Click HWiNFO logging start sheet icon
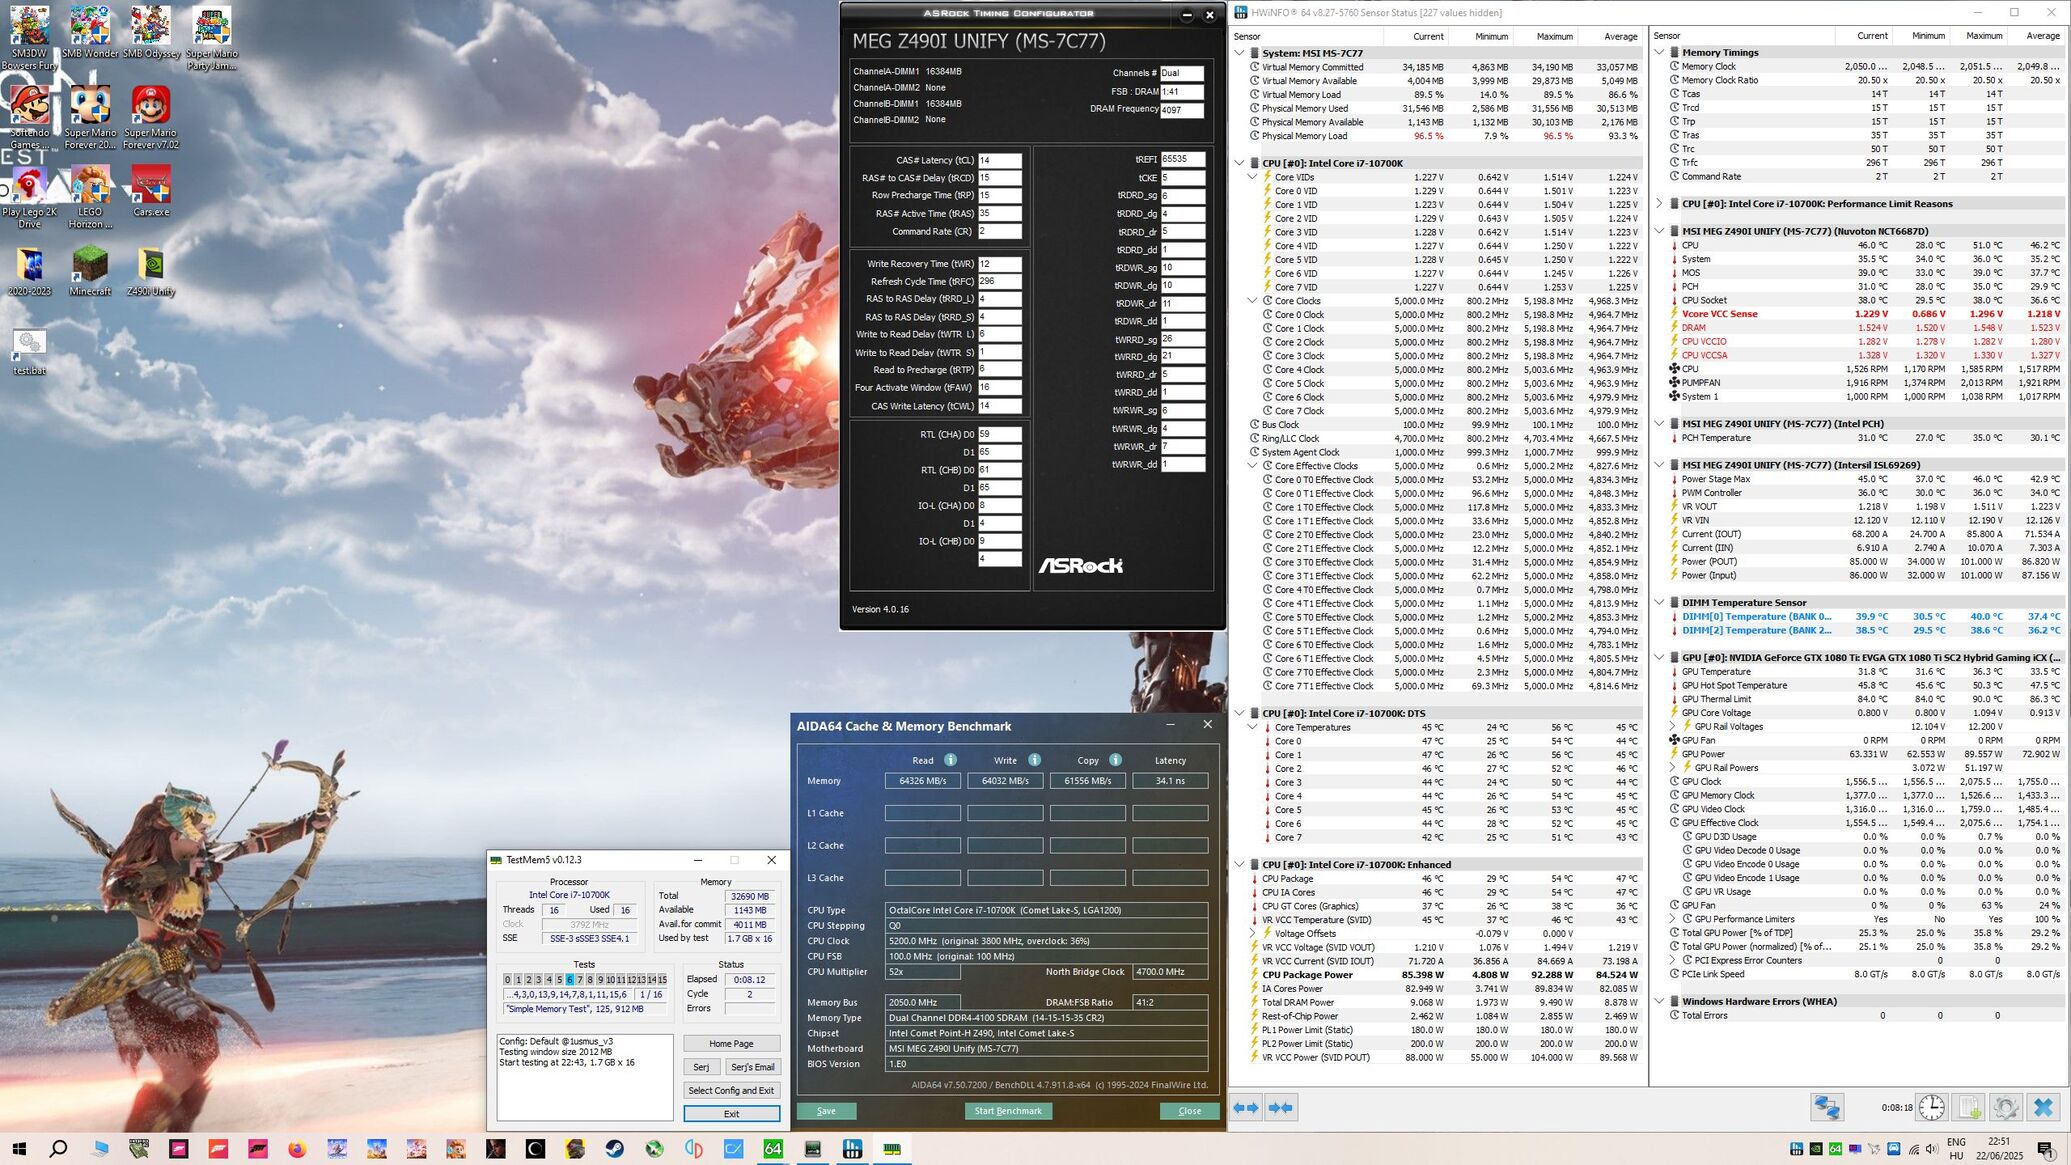This screenshot has width=2071, height=1165. (x=1969, y=1107)
